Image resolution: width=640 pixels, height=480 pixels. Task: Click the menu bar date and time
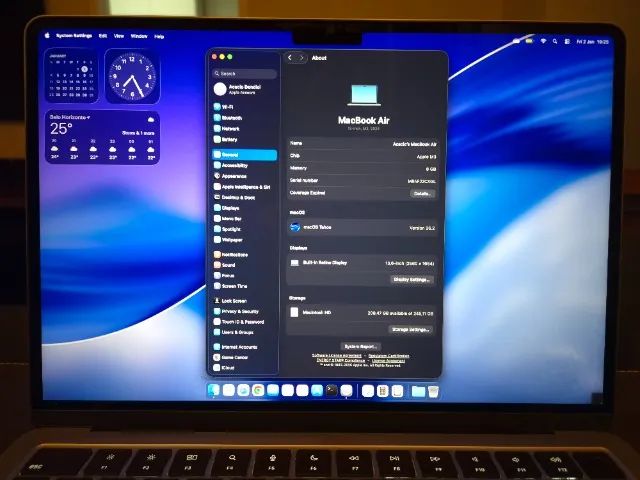coord(593,42)
